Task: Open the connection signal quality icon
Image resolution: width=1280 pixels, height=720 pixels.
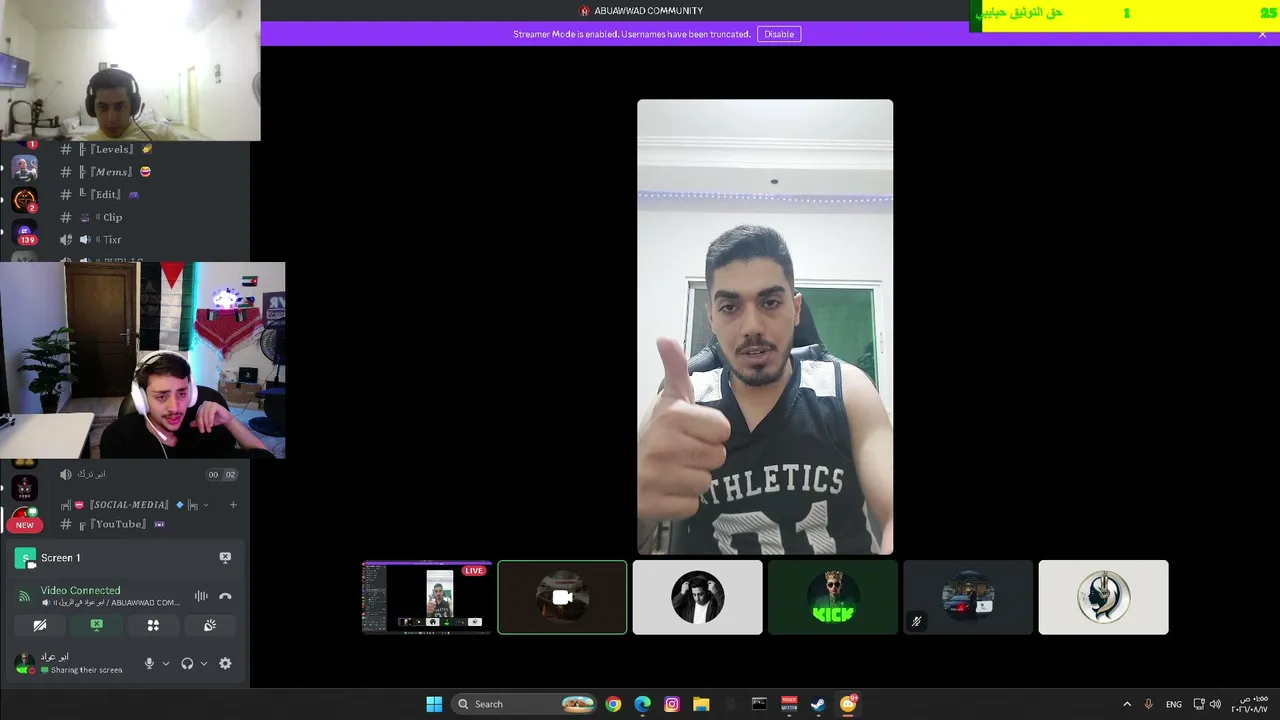Action: 25,596
